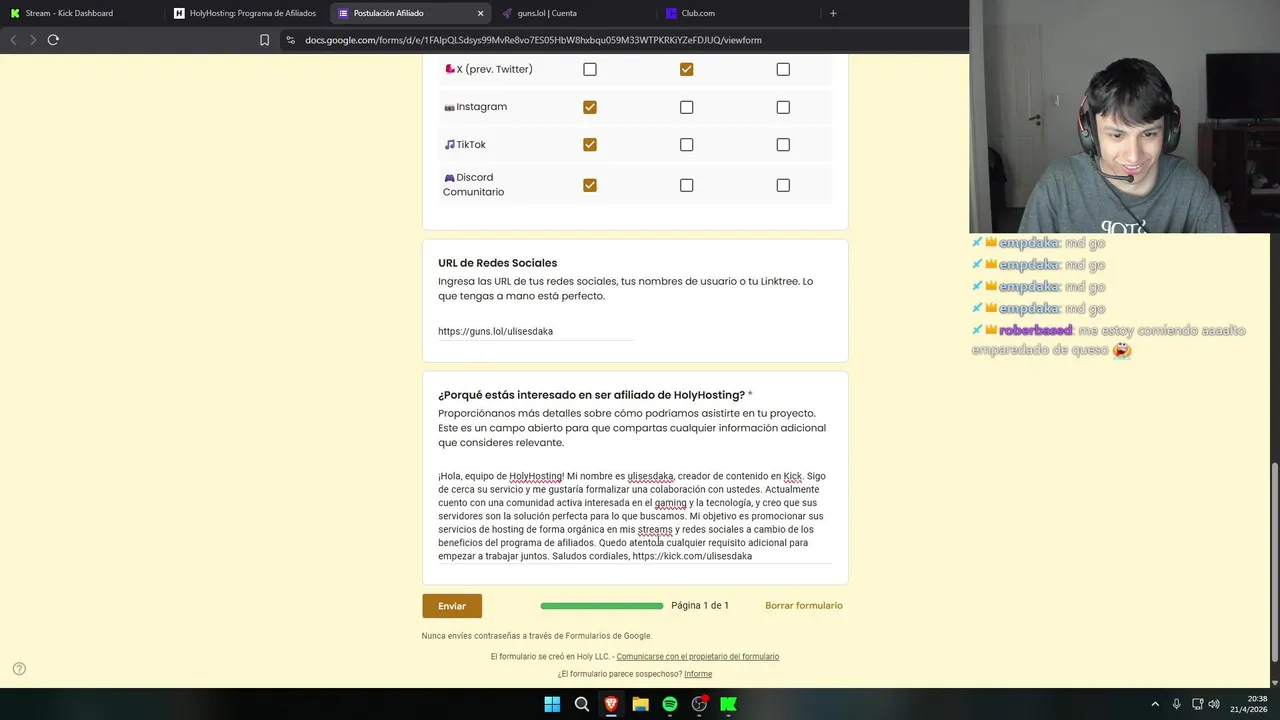Open File Explorer from the taskbar
Screen dimensions: 1280x720
(640, 704)
